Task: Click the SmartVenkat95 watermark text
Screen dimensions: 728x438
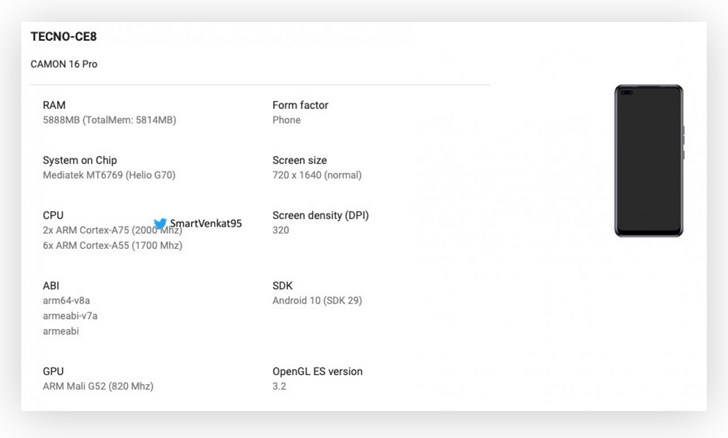Action: (206, 223)
